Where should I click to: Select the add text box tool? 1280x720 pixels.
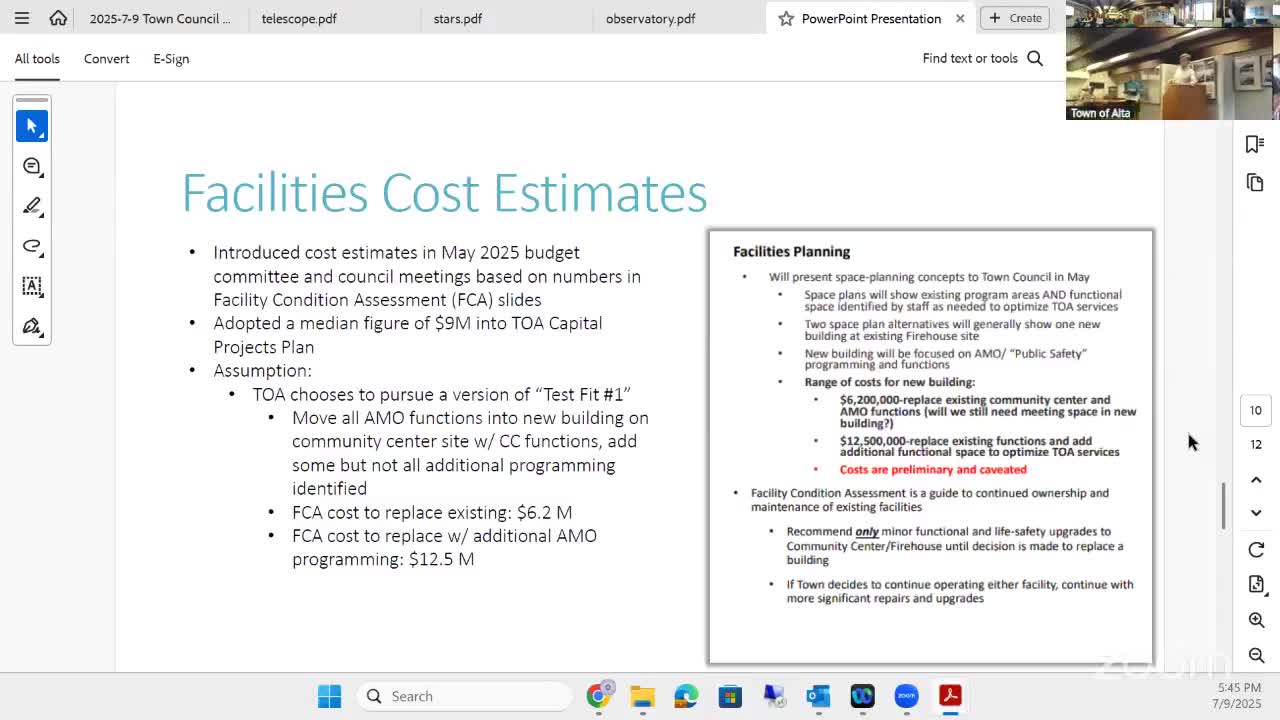pyautogui.click(x=32, y=286)
